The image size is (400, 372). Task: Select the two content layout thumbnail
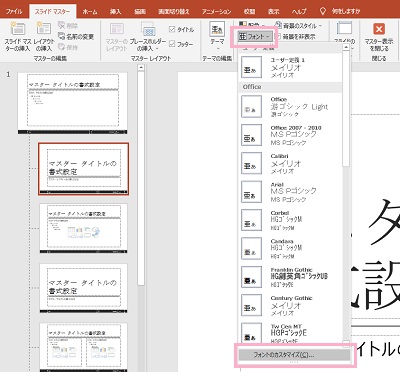pos(83,347)
